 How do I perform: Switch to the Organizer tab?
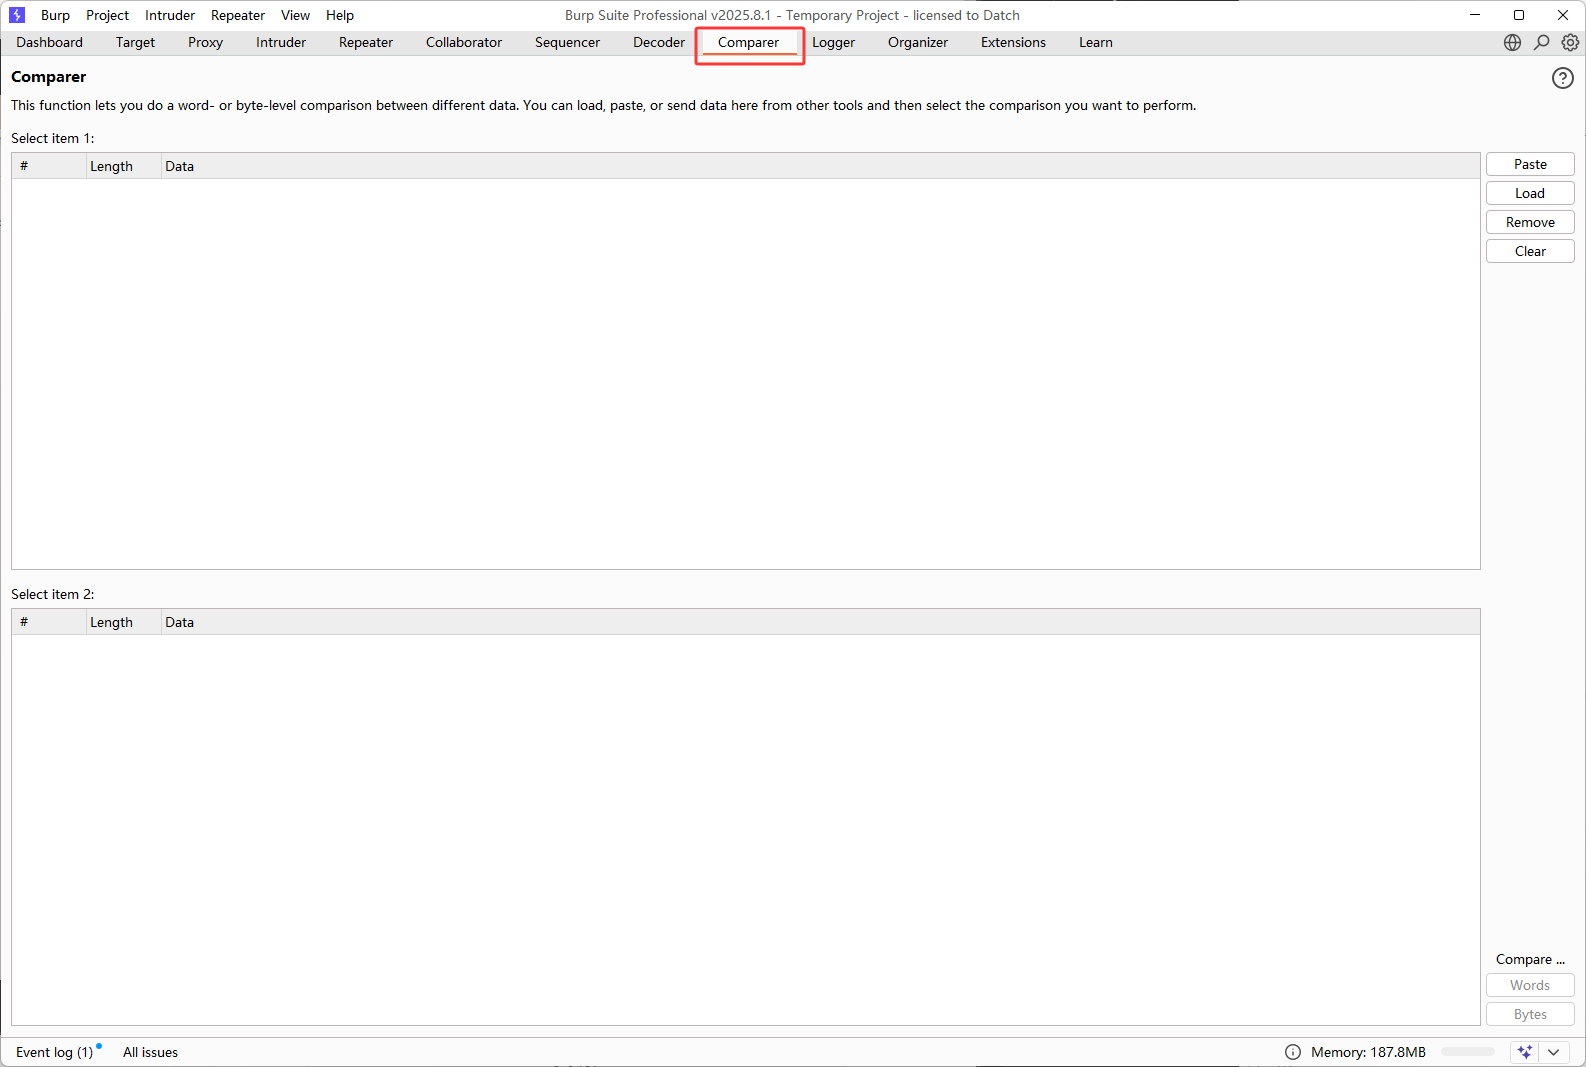pyautogui.click(x=918, y=42)
